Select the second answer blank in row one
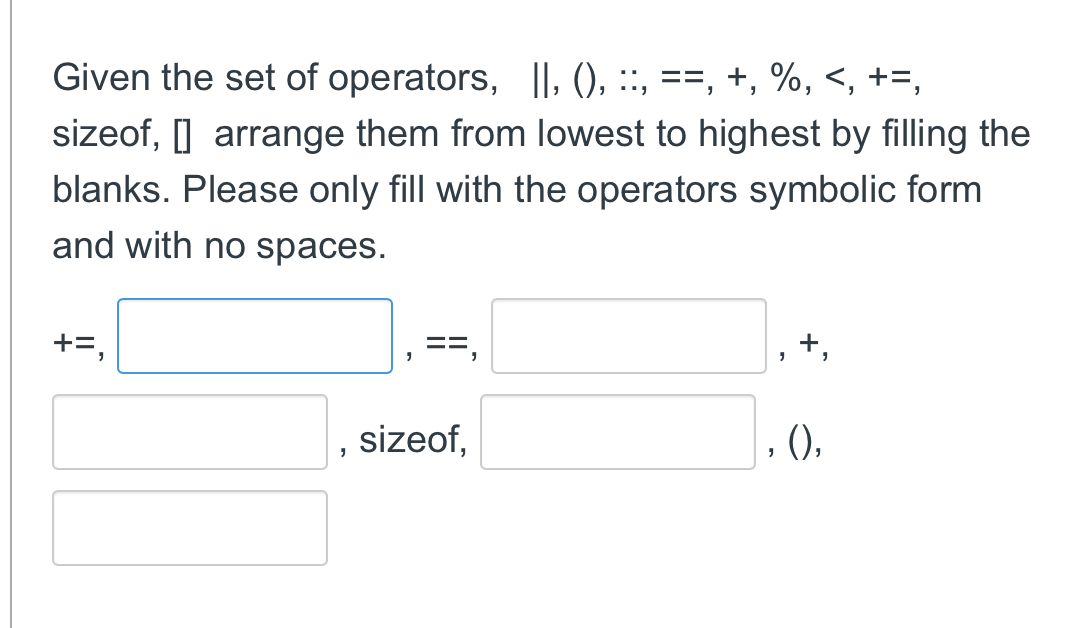This screenshot has height=628, width=1068. point(628,336)
